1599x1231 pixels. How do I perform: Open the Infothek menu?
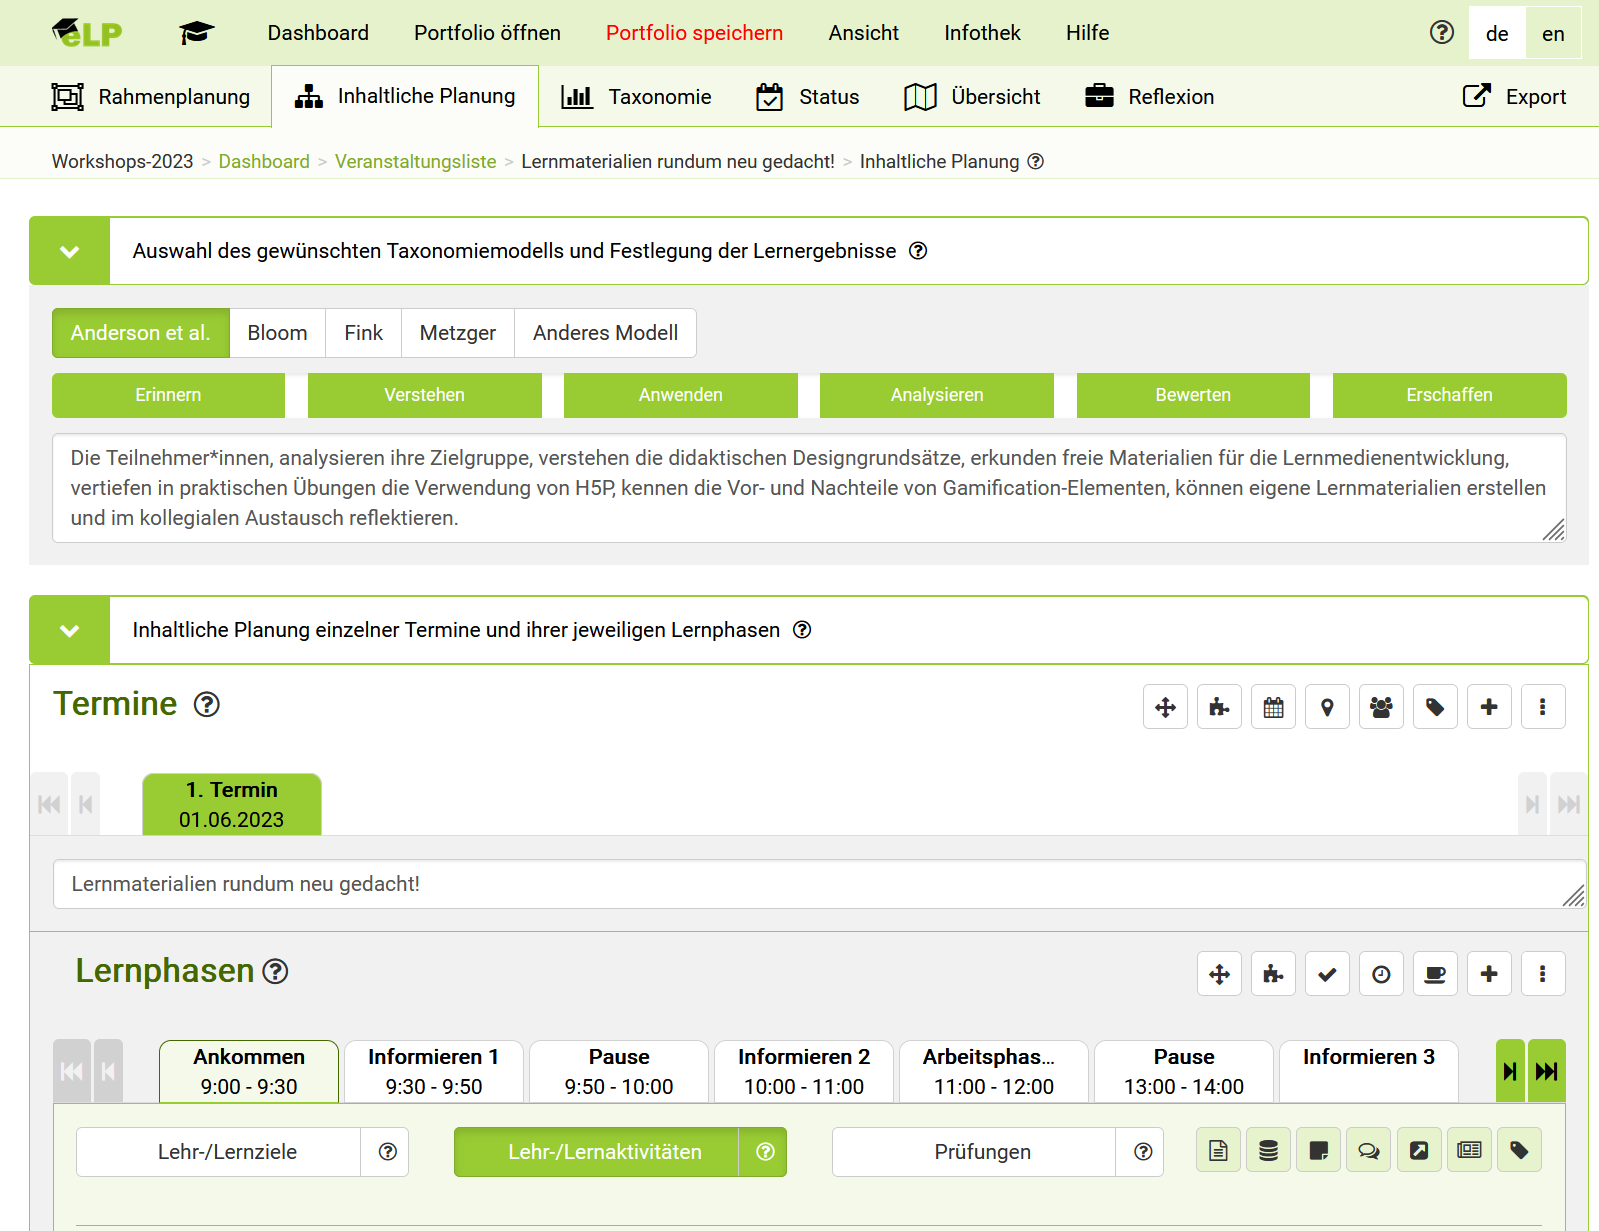click(982, 33)
